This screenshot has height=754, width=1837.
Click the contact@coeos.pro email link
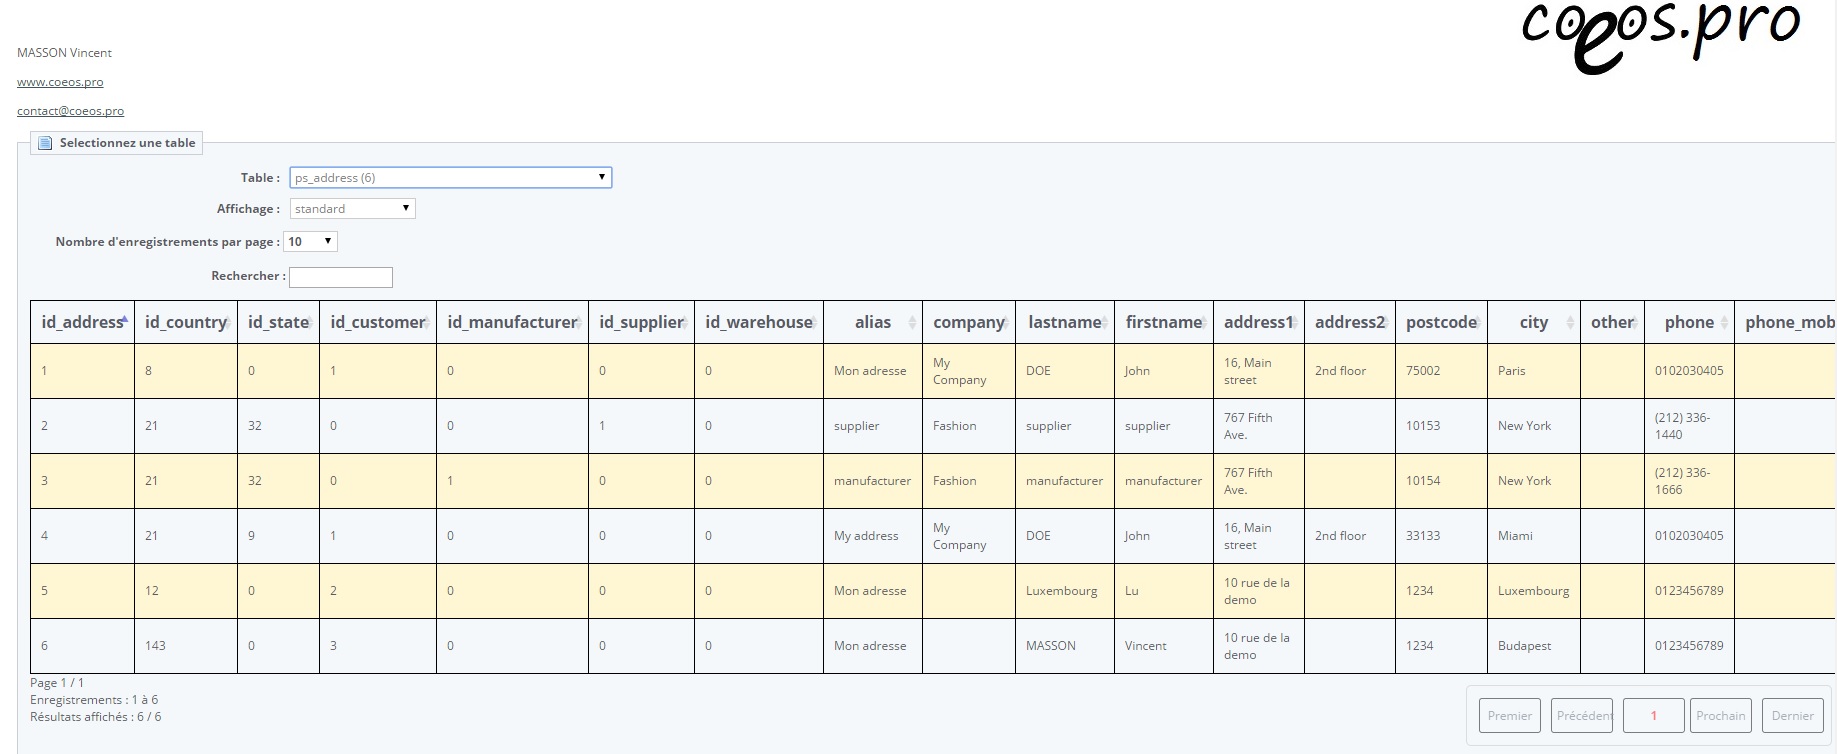click(x=70, y=111)
